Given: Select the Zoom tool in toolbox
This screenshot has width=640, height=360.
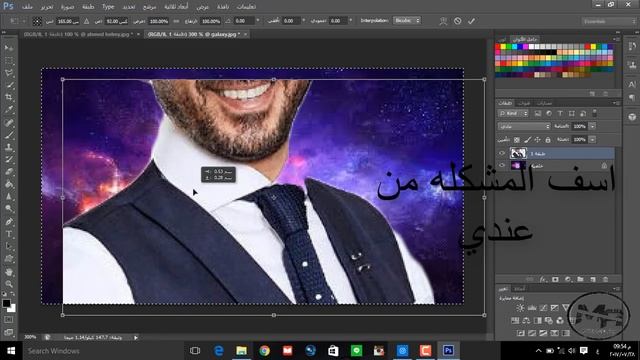Looking at the screenshot, I should point(9,284).
